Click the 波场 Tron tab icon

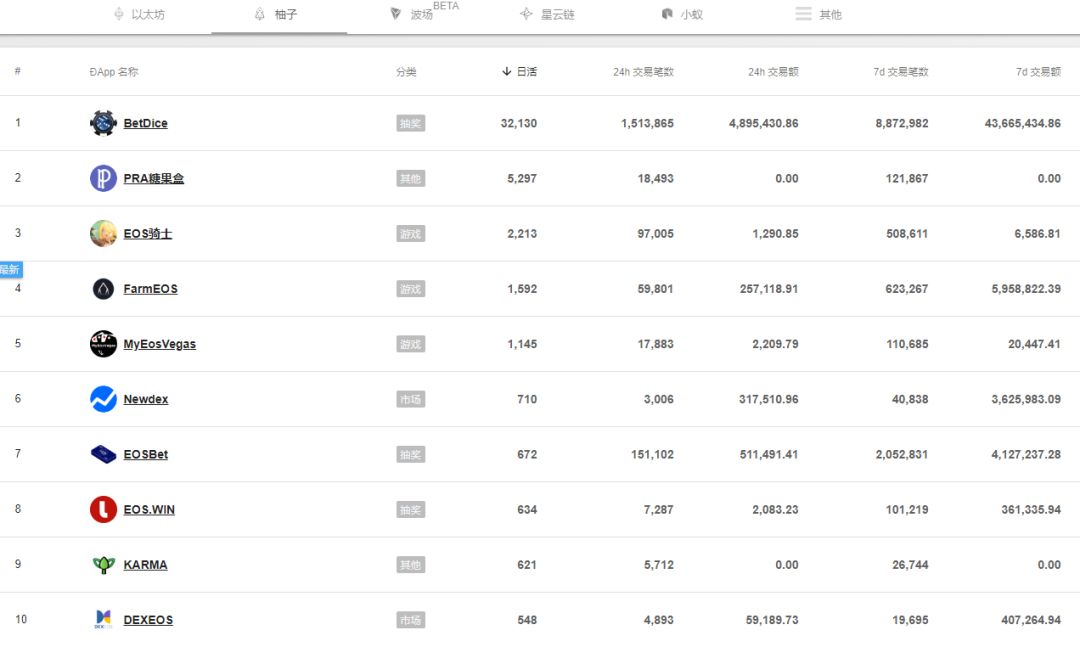pos(395,14)
